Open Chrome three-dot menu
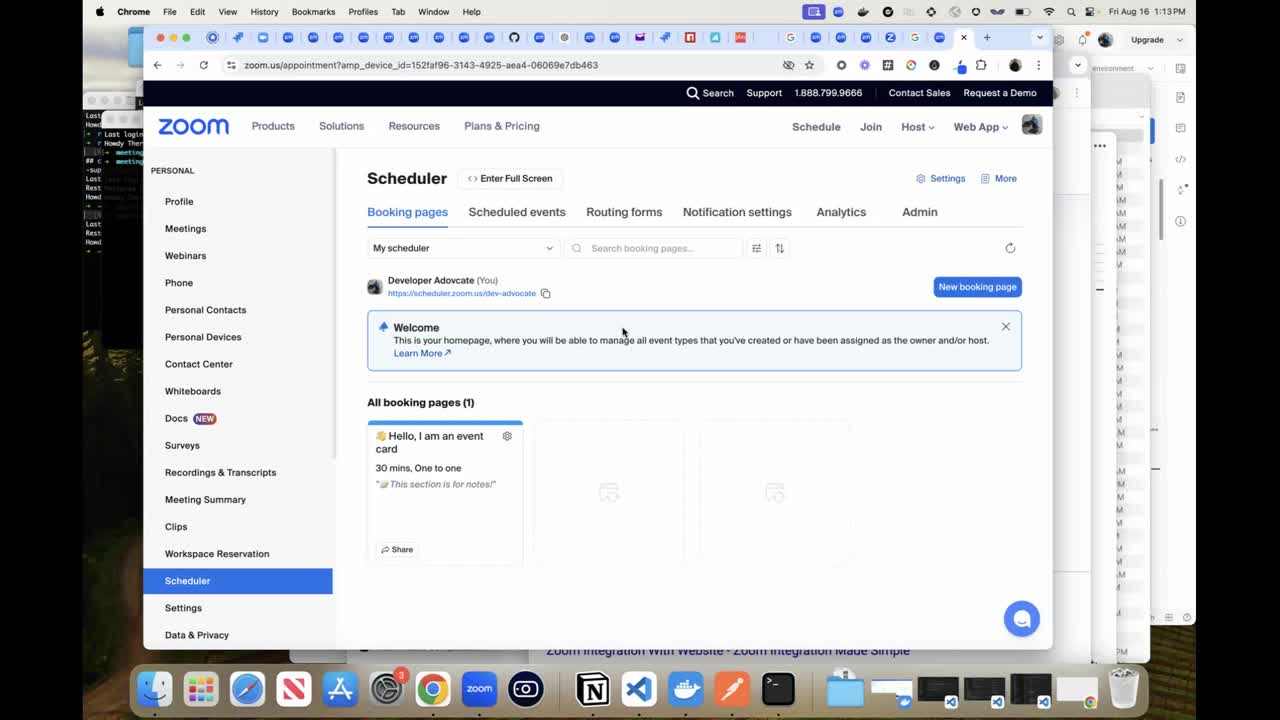 pos(1038,65)
